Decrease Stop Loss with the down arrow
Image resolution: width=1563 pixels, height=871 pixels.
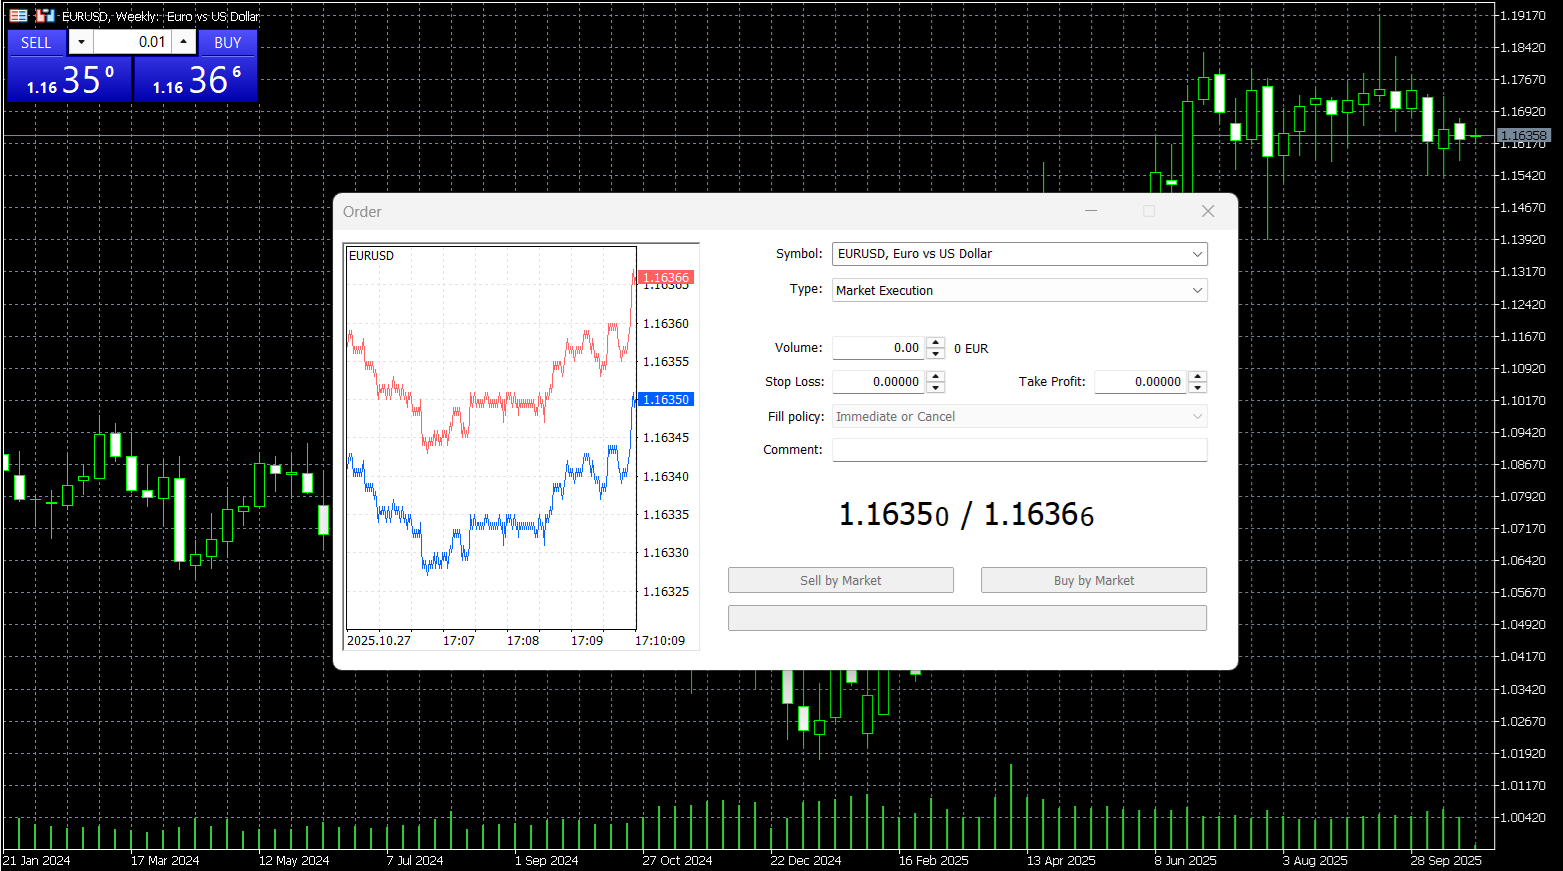[936, 388]
